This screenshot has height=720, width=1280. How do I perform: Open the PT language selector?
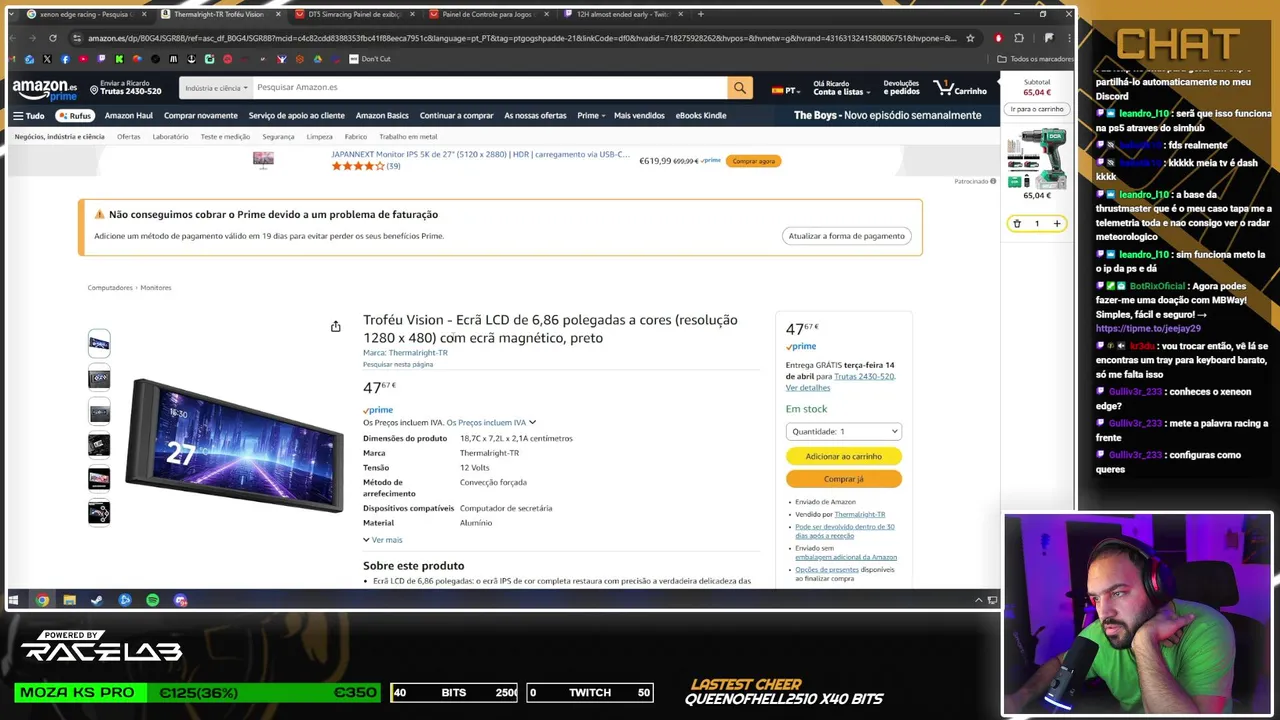click(784, 90)
